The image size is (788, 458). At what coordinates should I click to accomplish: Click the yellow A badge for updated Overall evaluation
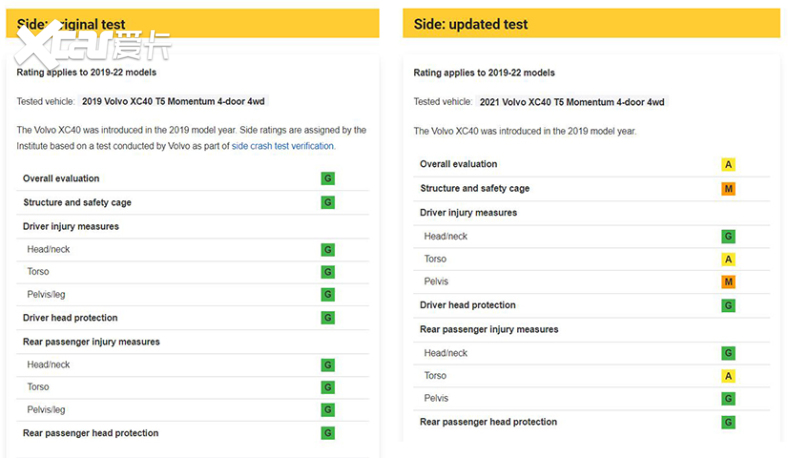[x=728, y=164]
